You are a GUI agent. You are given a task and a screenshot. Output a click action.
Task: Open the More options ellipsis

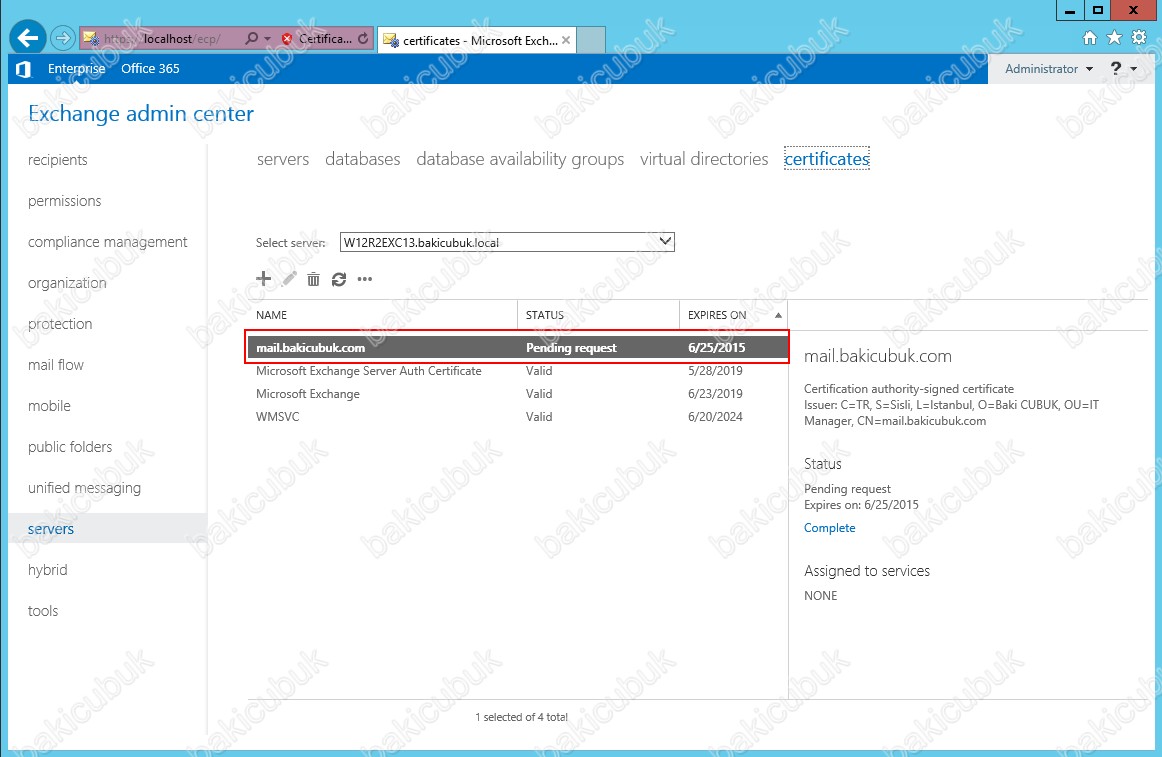coord(365,279)
